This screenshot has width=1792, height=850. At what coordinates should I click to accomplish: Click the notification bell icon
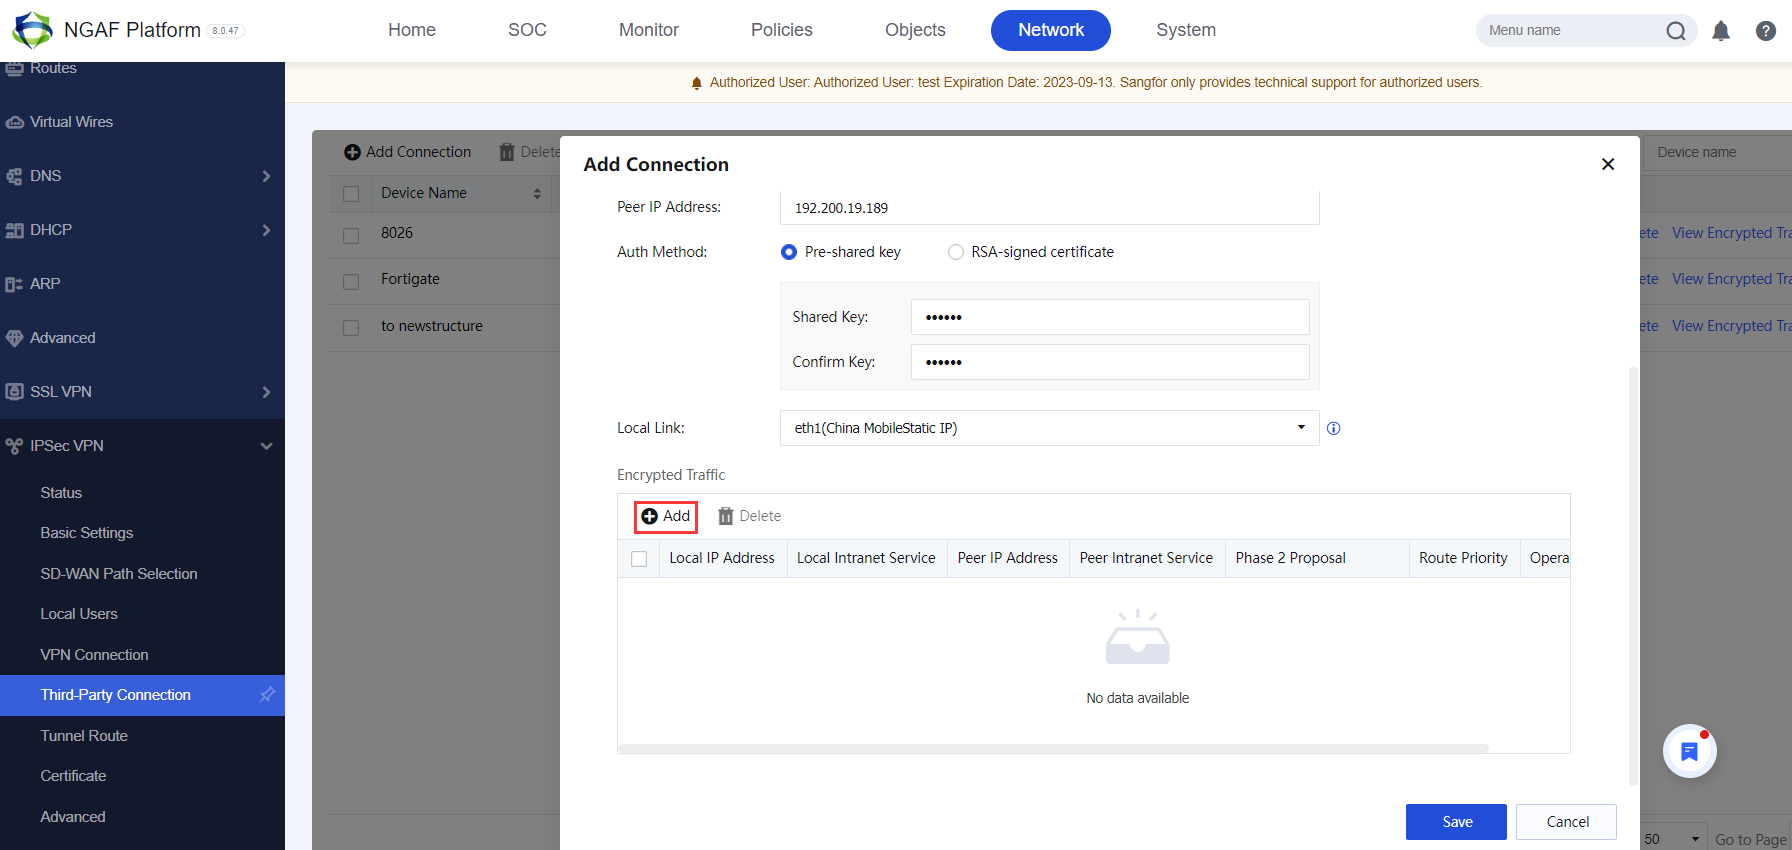(1721, 31)
